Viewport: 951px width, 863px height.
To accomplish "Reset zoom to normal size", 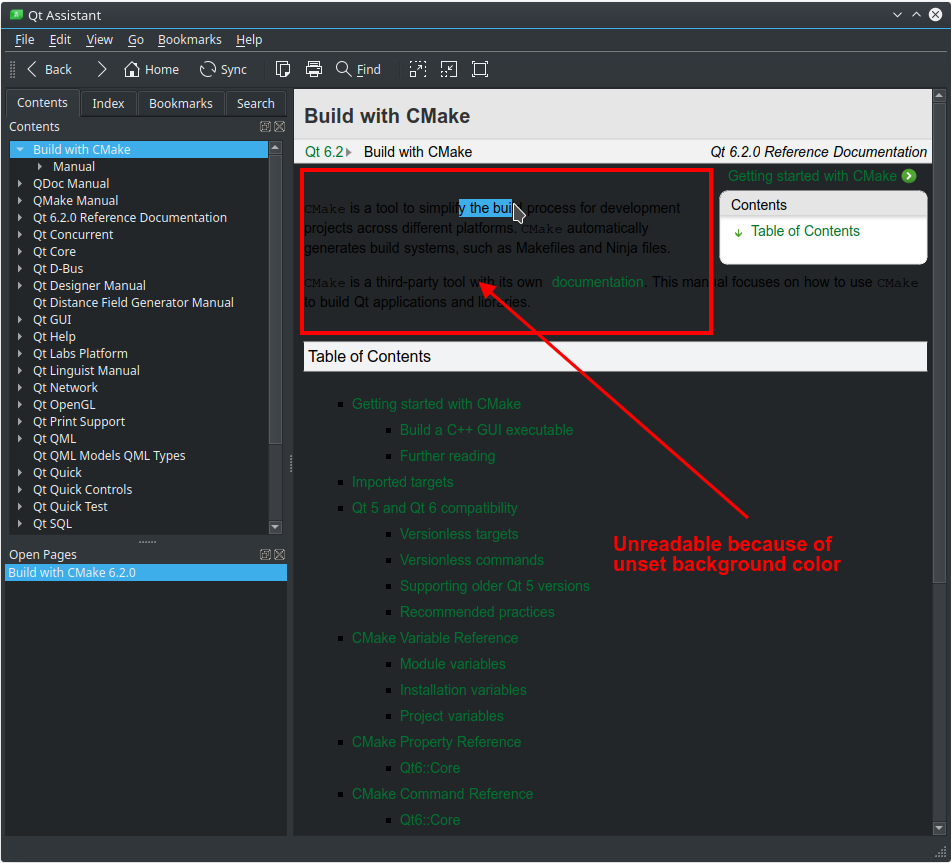I will (480, 69).
